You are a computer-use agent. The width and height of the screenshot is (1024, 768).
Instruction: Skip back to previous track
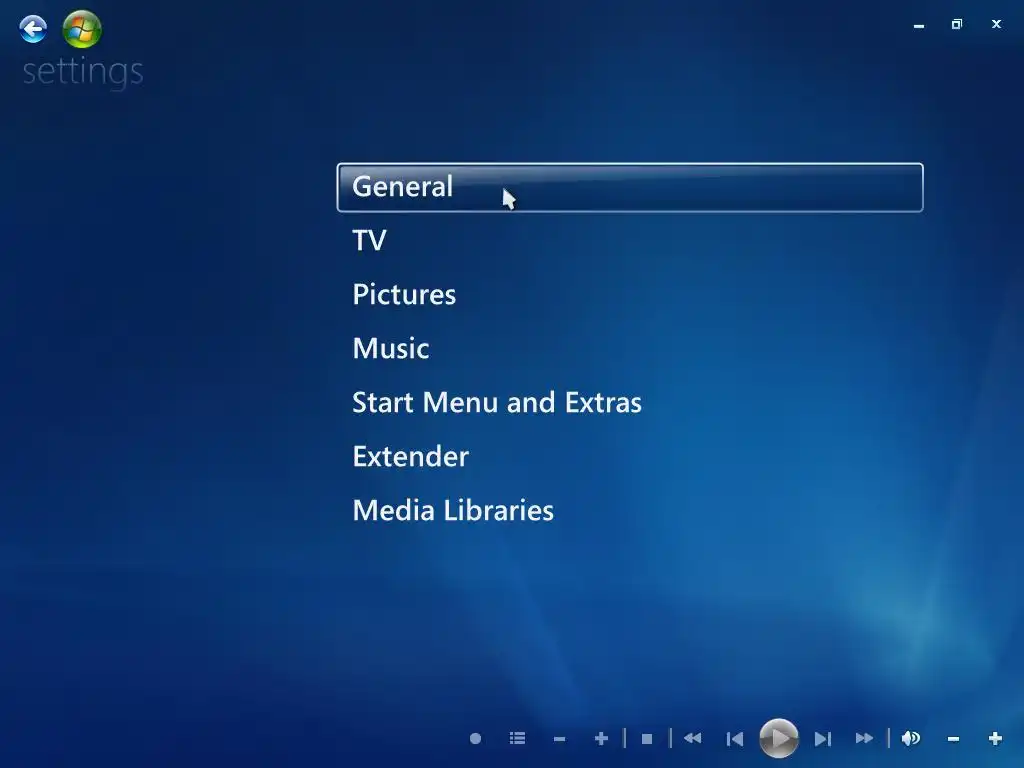click(735, 739)
